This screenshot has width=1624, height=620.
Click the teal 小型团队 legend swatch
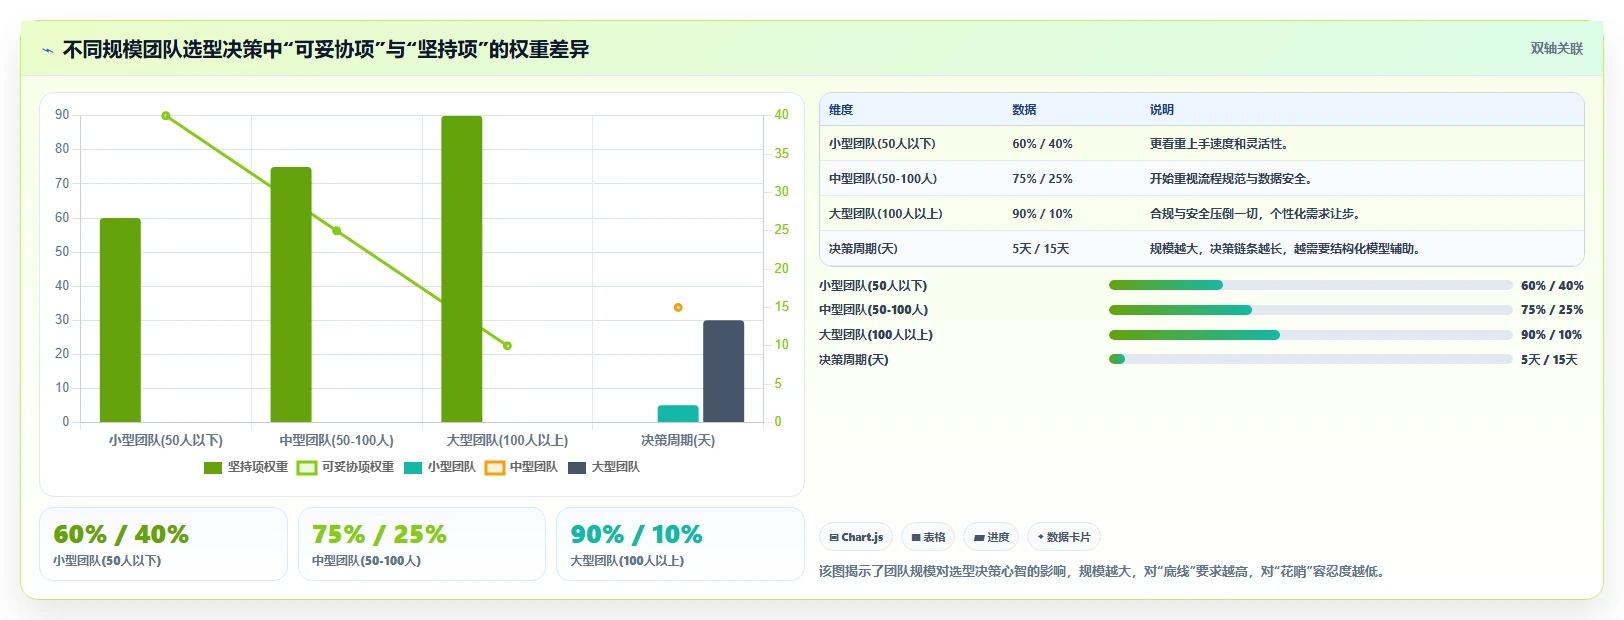pos(413,468)
